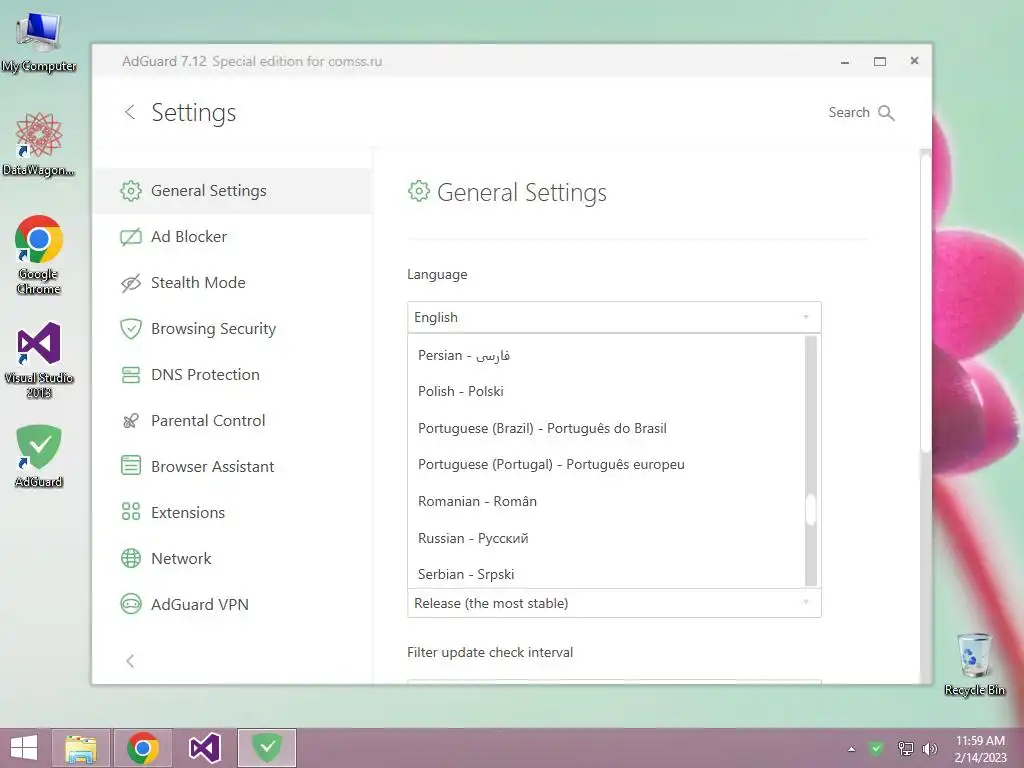
Task: Open the AdGuard VPN section
Action: point(232,605)
